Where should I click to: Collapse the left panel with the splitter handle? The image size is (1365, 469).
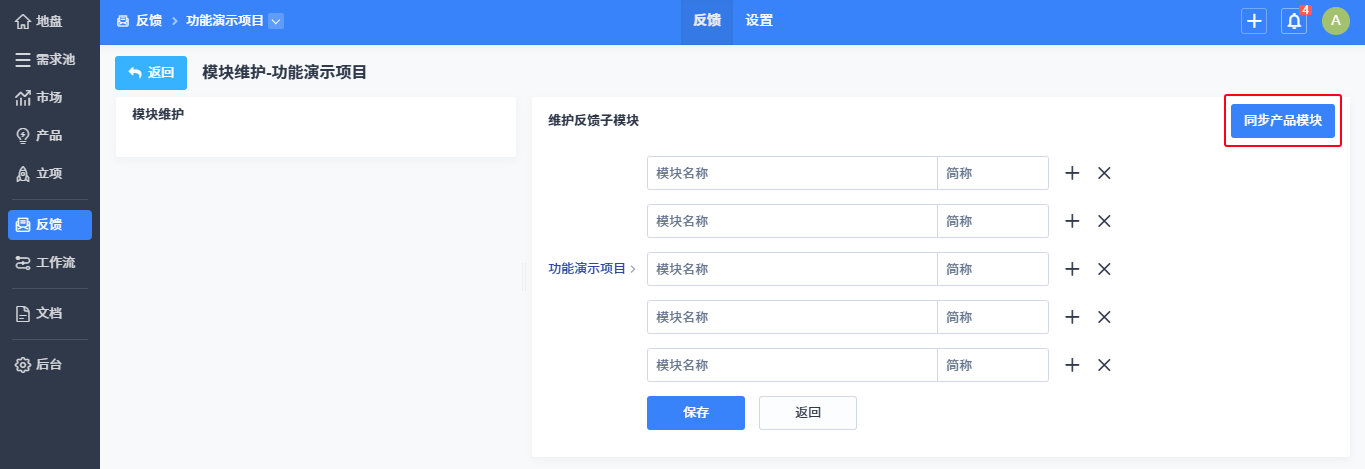tap(523, 277)
